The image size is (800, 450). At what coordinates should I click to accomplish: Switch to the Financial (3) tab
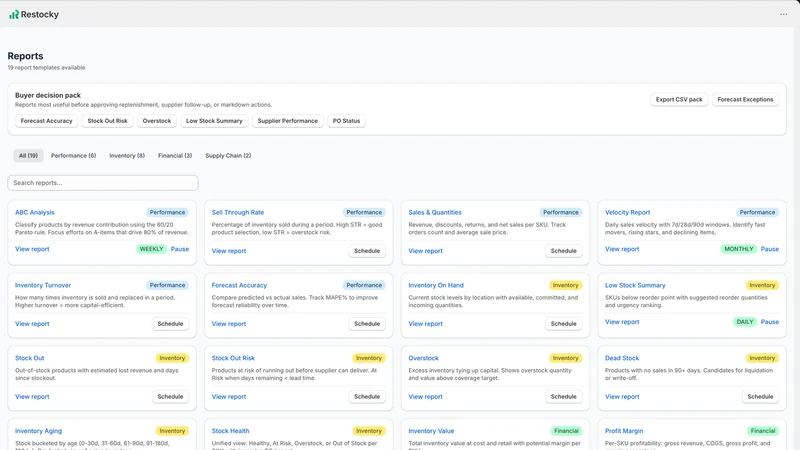[175, 156]
